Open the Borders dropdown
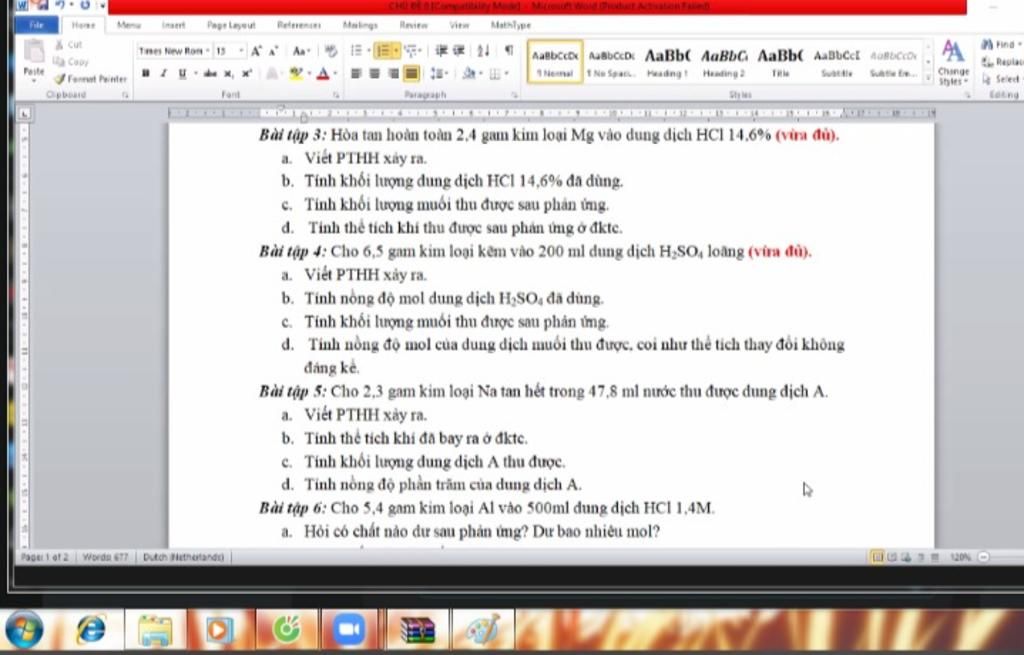 507,73
